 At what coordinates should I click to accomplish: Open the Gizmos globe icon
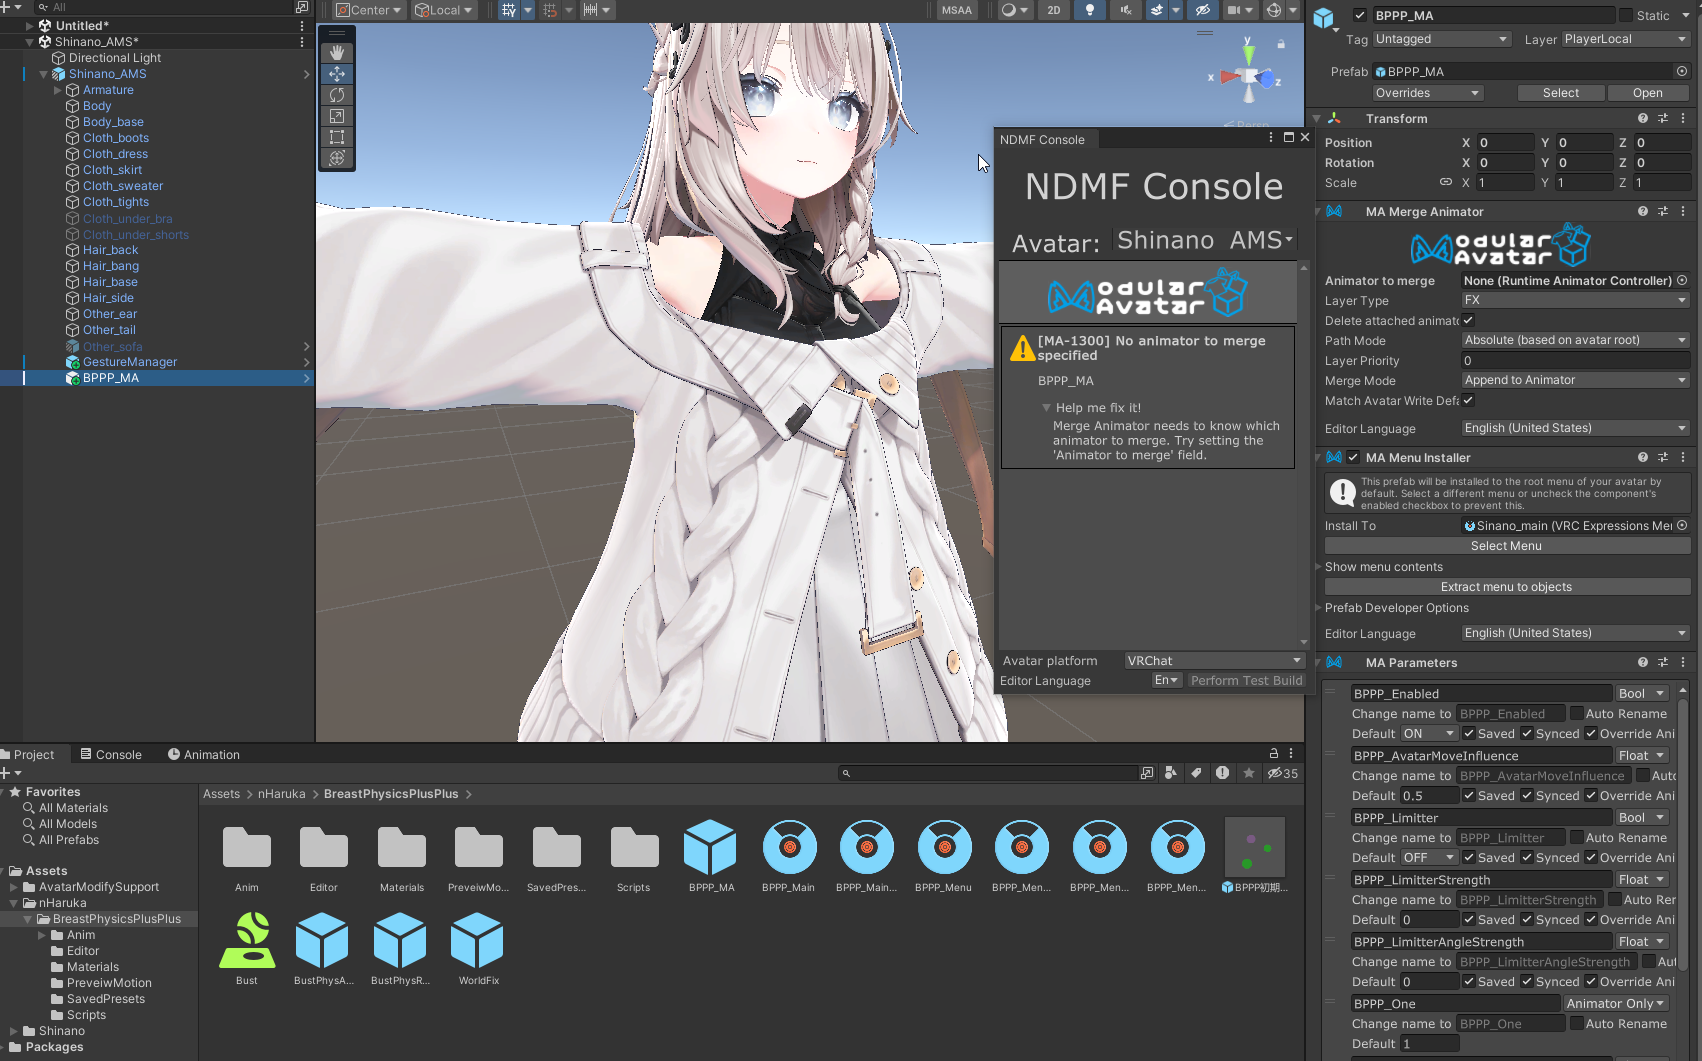1274,10
